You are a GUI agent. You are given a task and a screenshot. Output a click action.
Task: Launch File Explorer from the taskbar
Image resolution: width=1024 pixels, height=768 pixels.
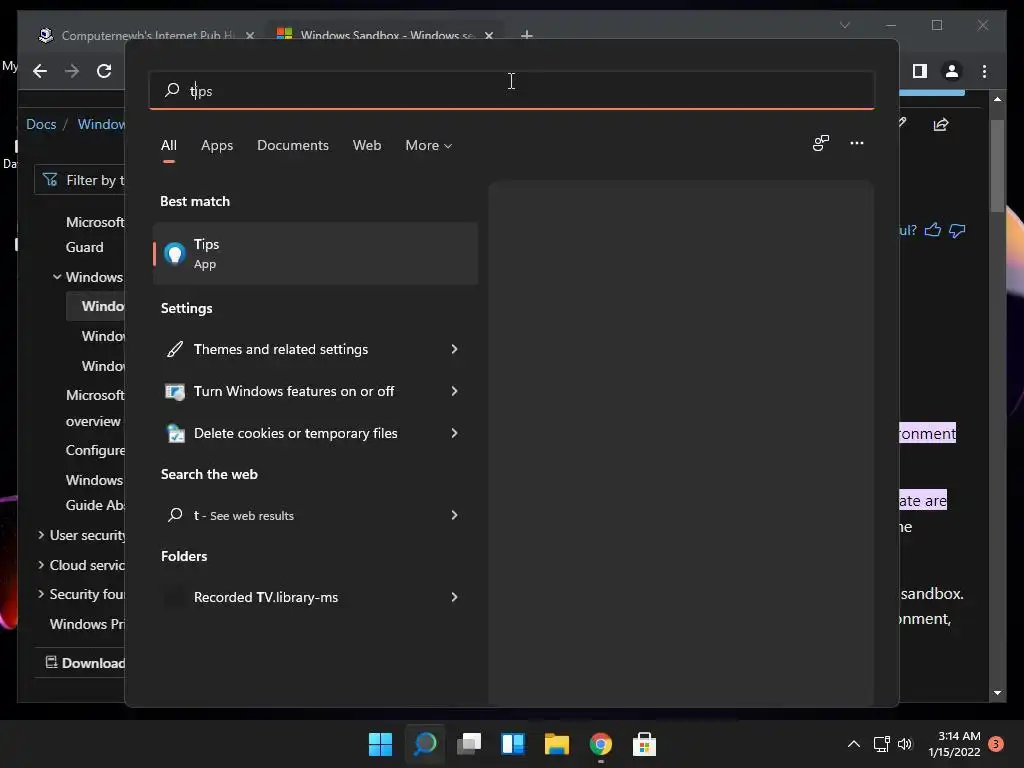(x=556, y=744)
